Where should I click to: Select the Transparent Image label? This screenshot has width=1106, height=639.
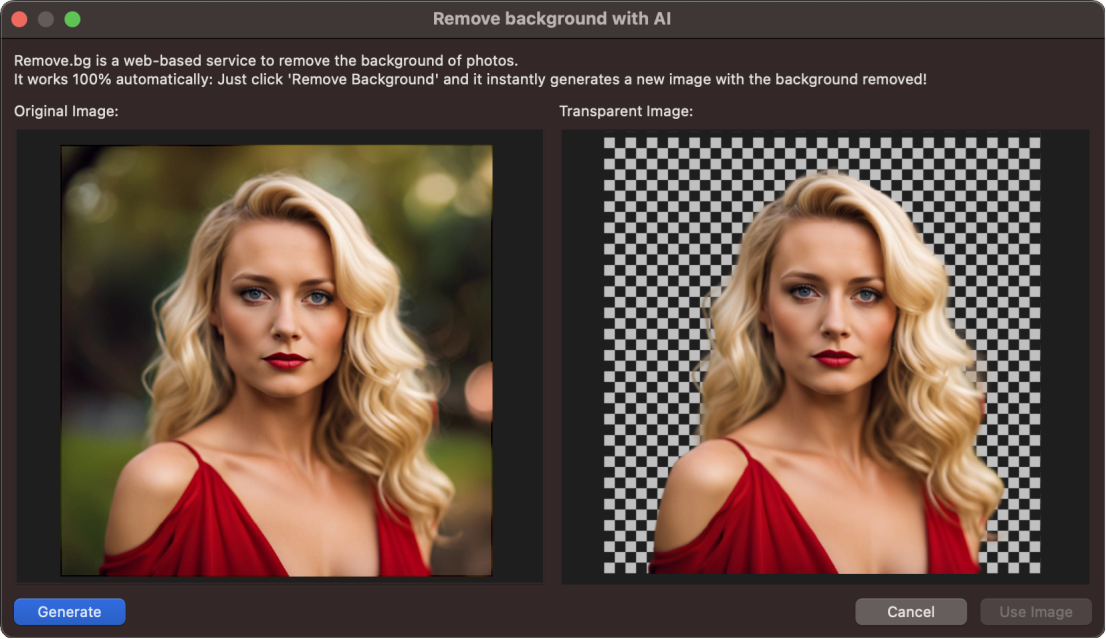[x=626, y=111]
